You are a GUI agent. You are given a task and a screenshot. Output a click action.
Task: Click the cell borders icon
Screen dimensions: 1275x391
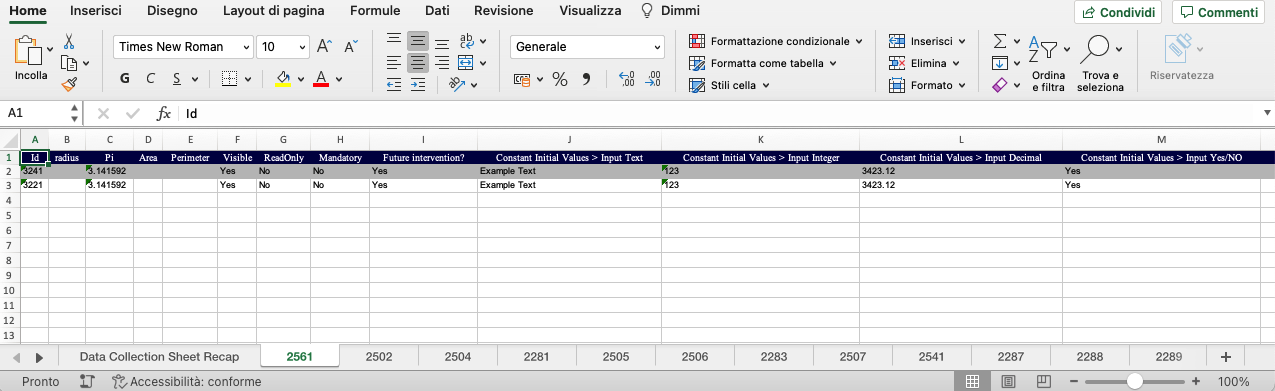[x=229, y=79]
